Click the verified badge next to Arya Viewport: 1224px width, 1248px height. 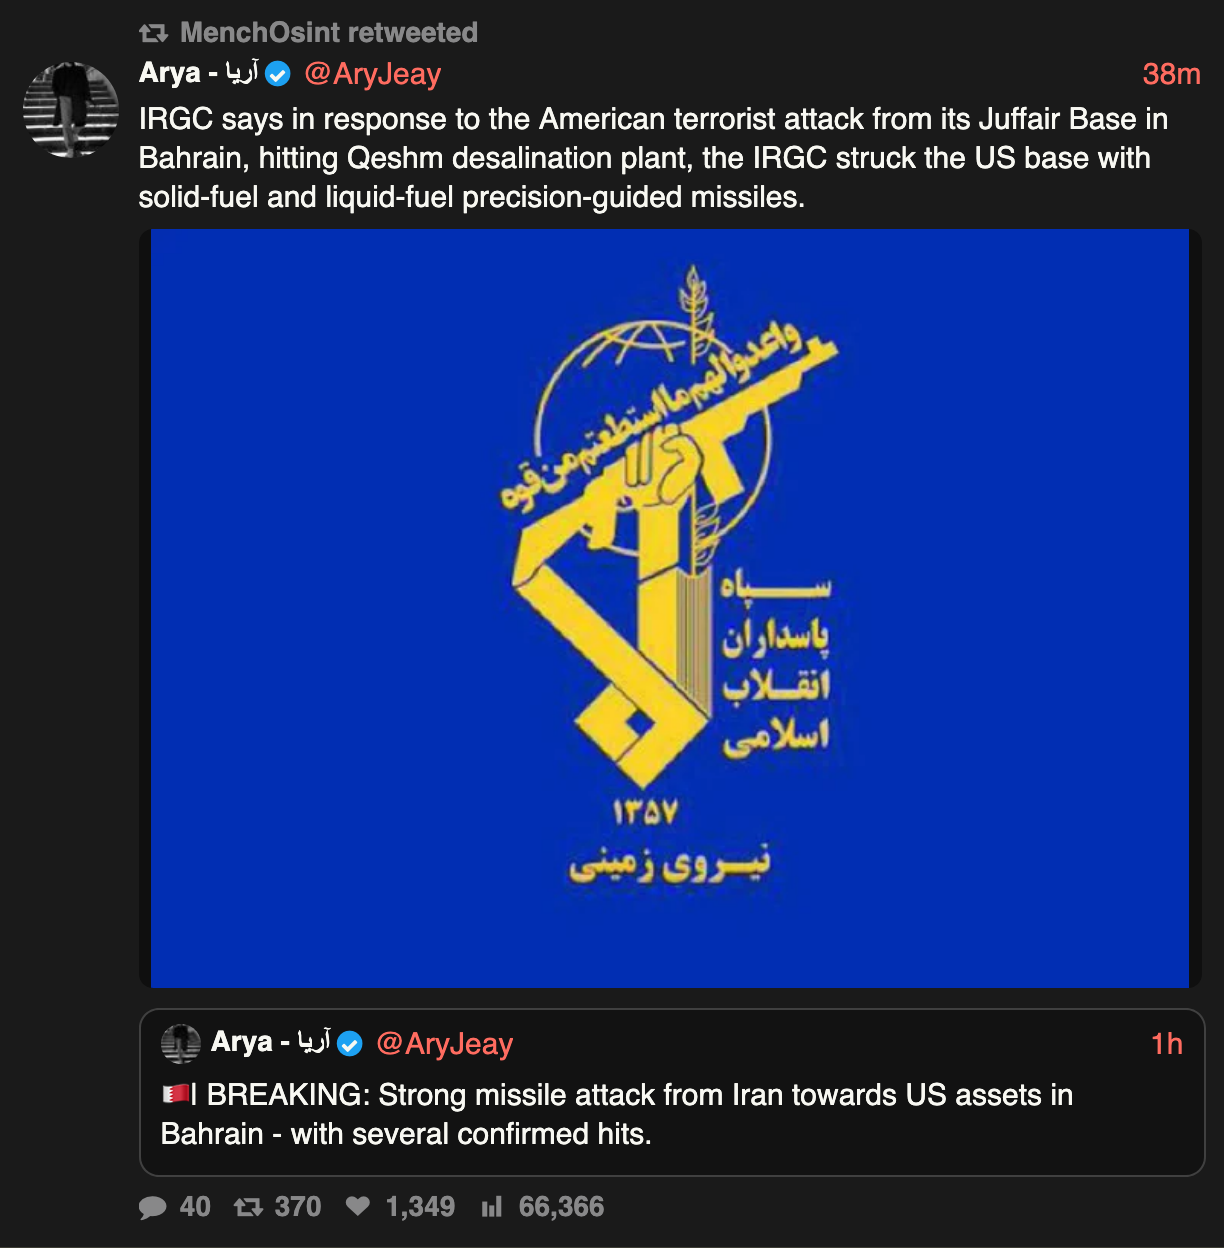pyautogui.click(x=278, y=74)
